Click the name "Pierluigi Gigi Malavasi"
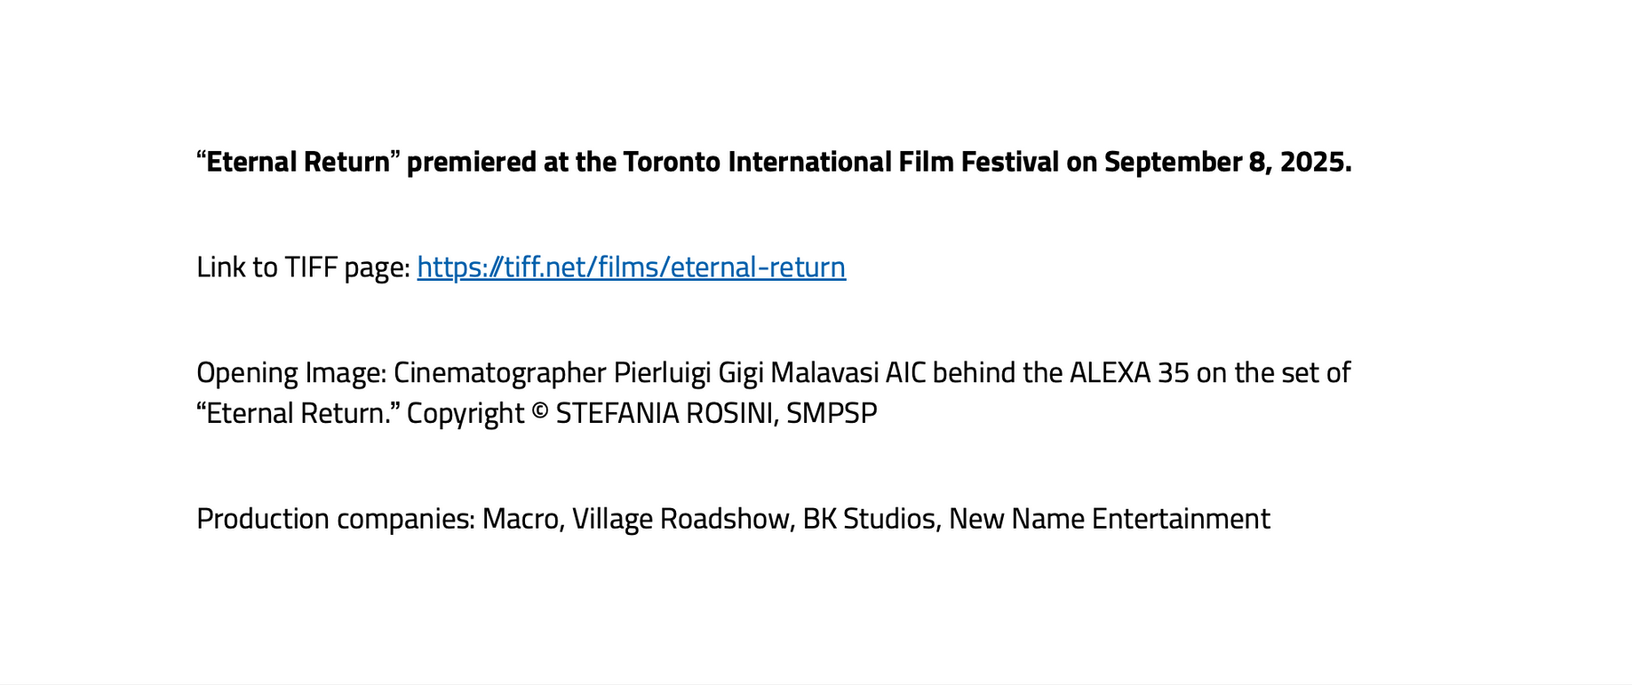Viewport: 1632px width, 685px height. click(745, 373)
